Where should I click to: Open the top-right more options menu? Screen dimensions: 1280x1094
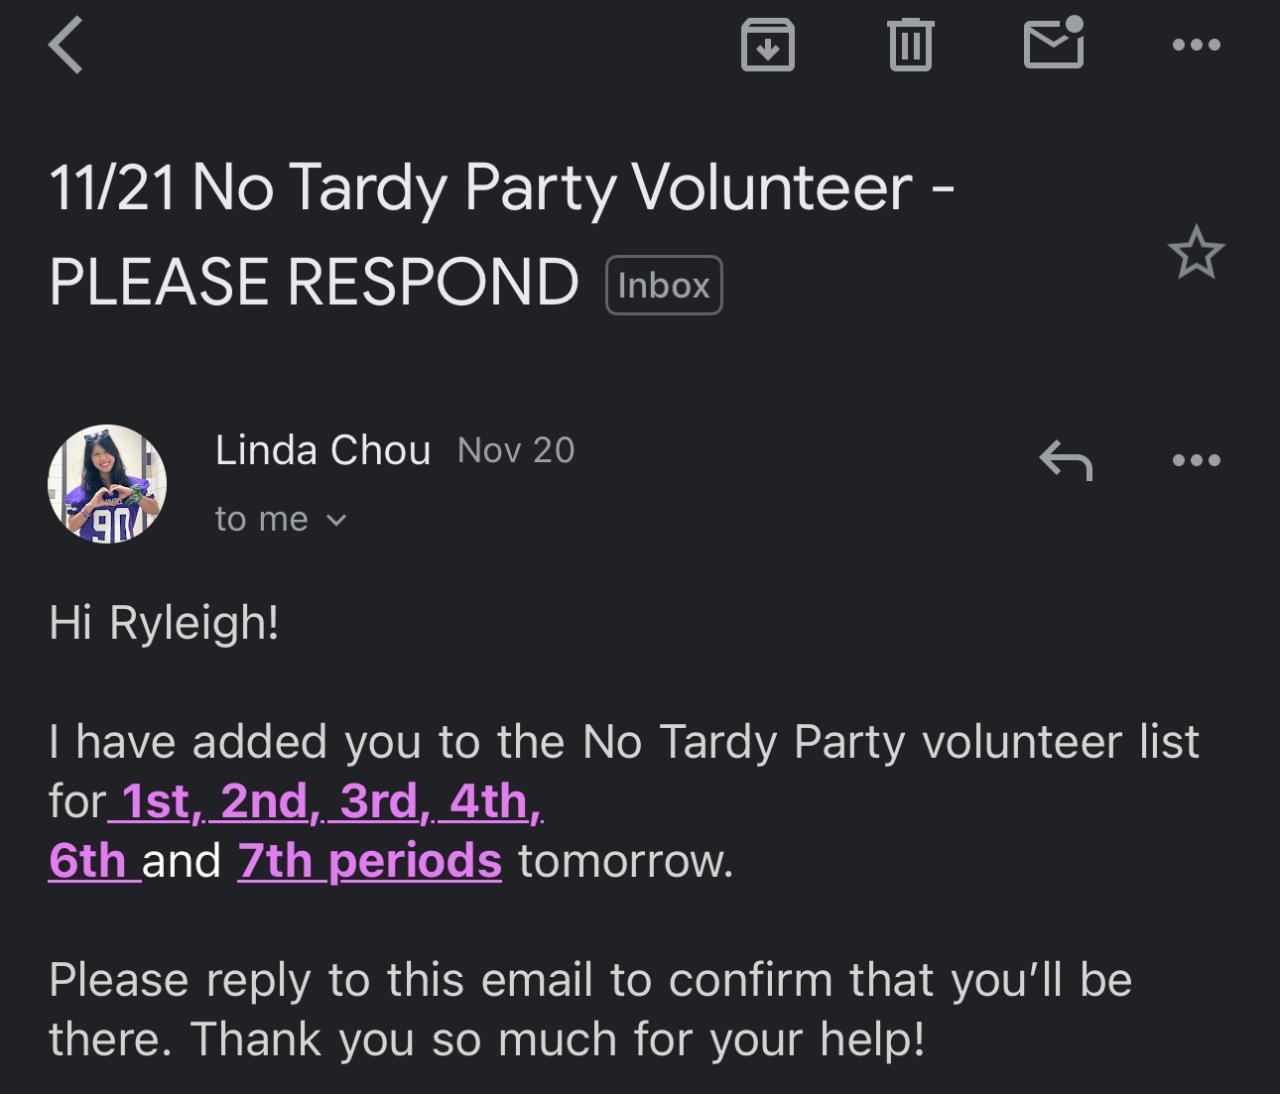(x=1196, y=45)
